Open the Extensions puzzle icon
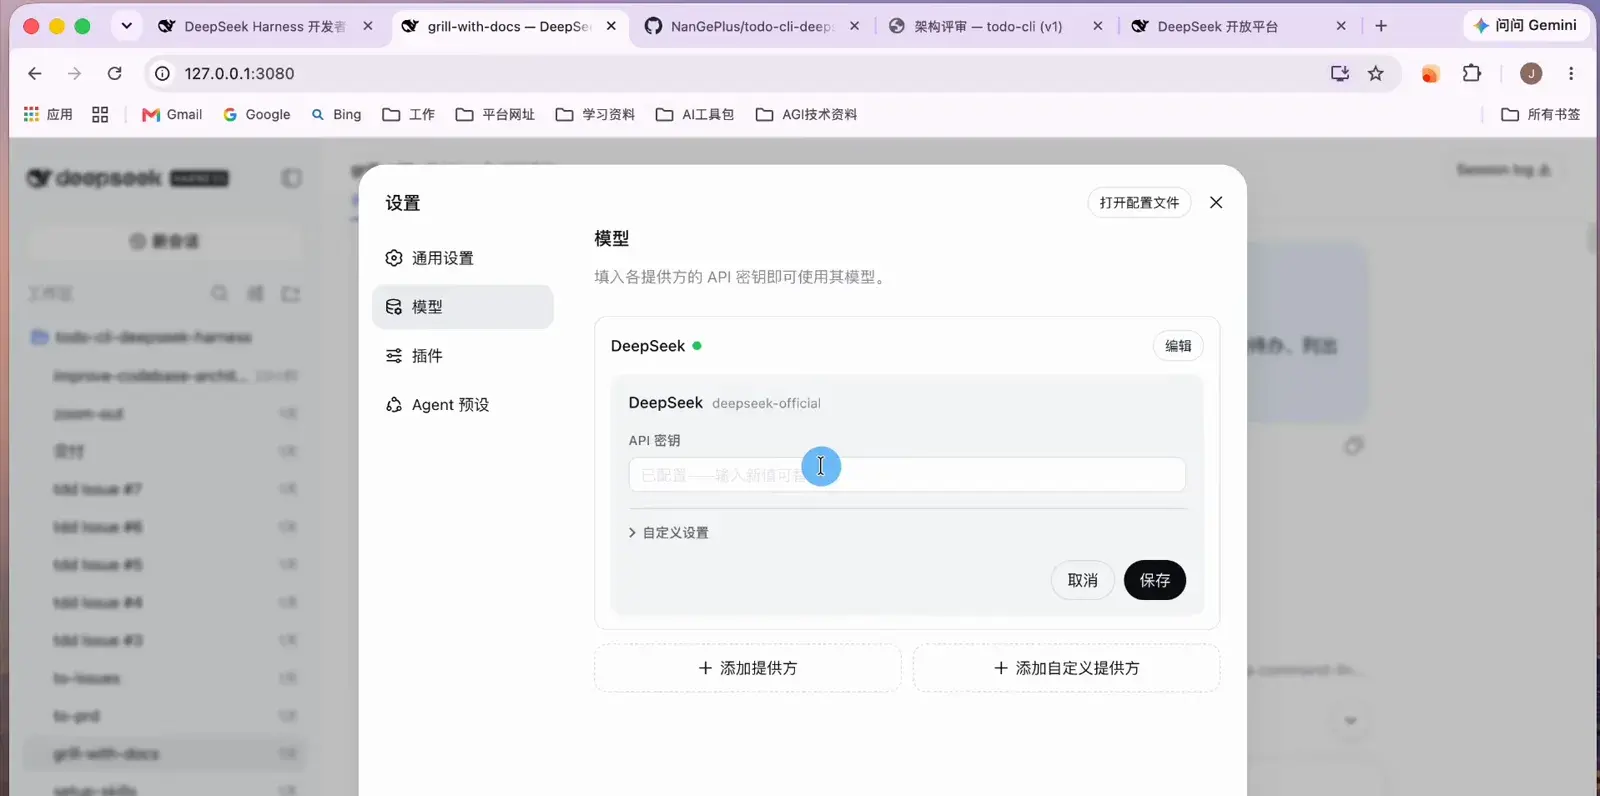 [1472, 73]
